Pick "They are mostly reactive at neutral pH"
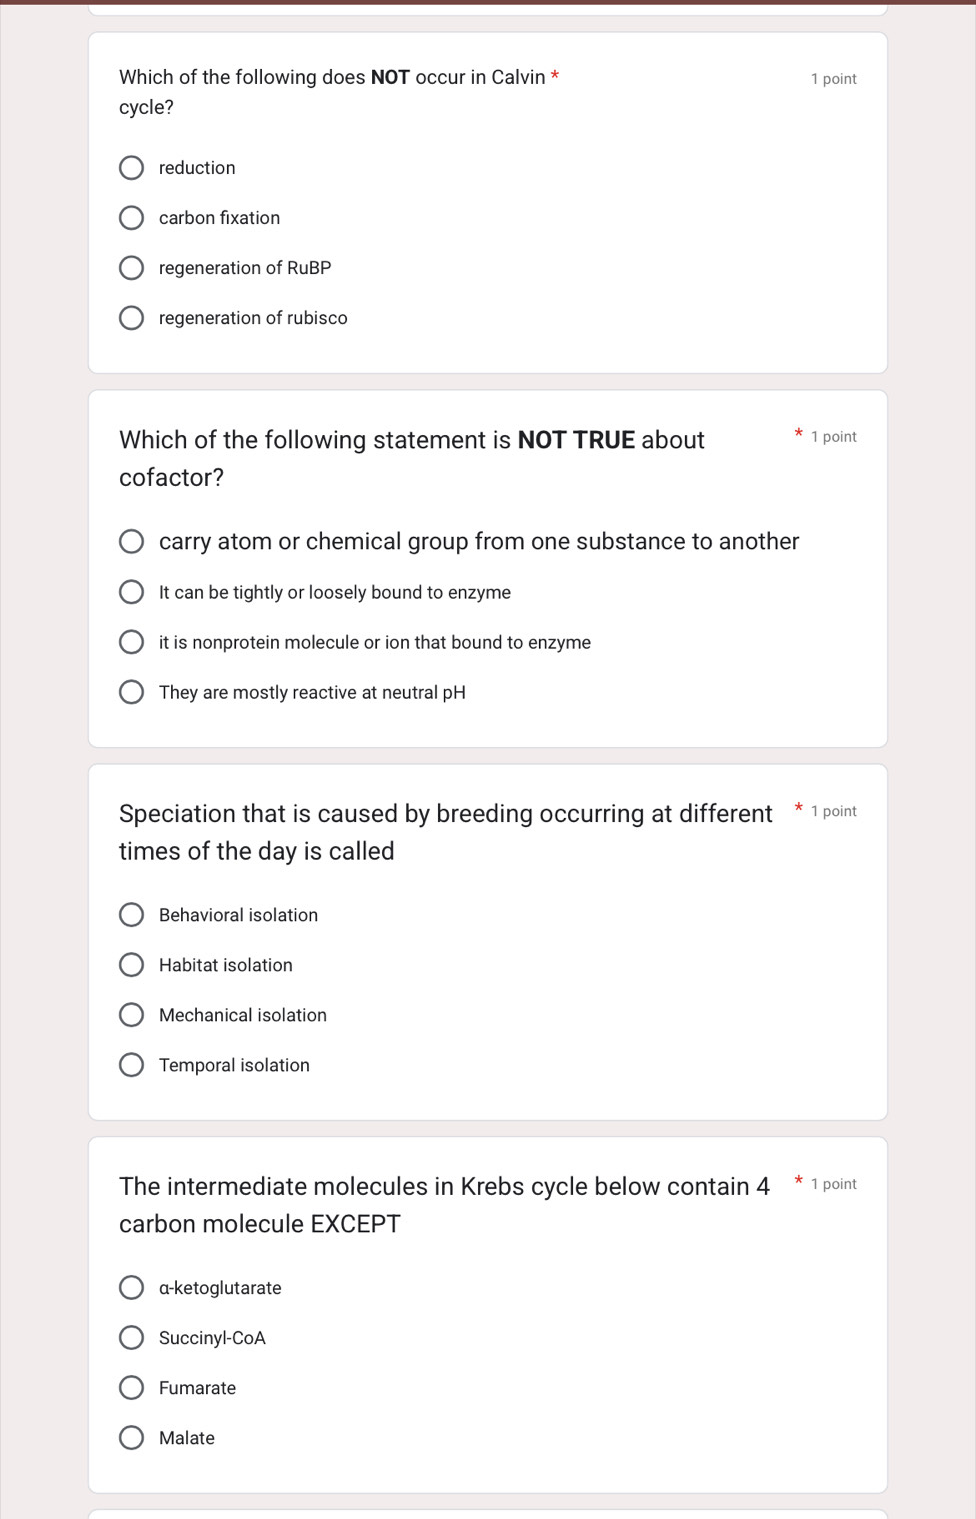The width and height of the screenshot is (976, 1519). pos(131,691)
